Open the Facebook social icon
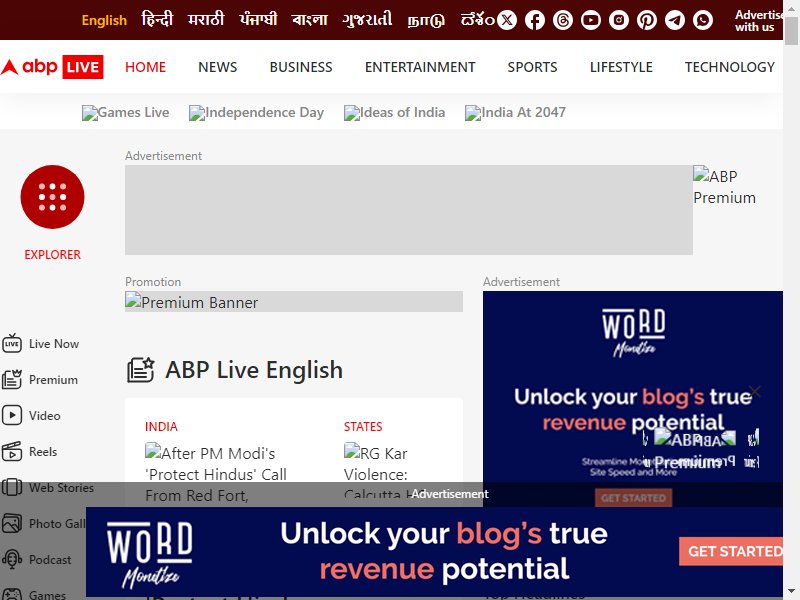This screenshot has height=600, width=800. [535, 20]
